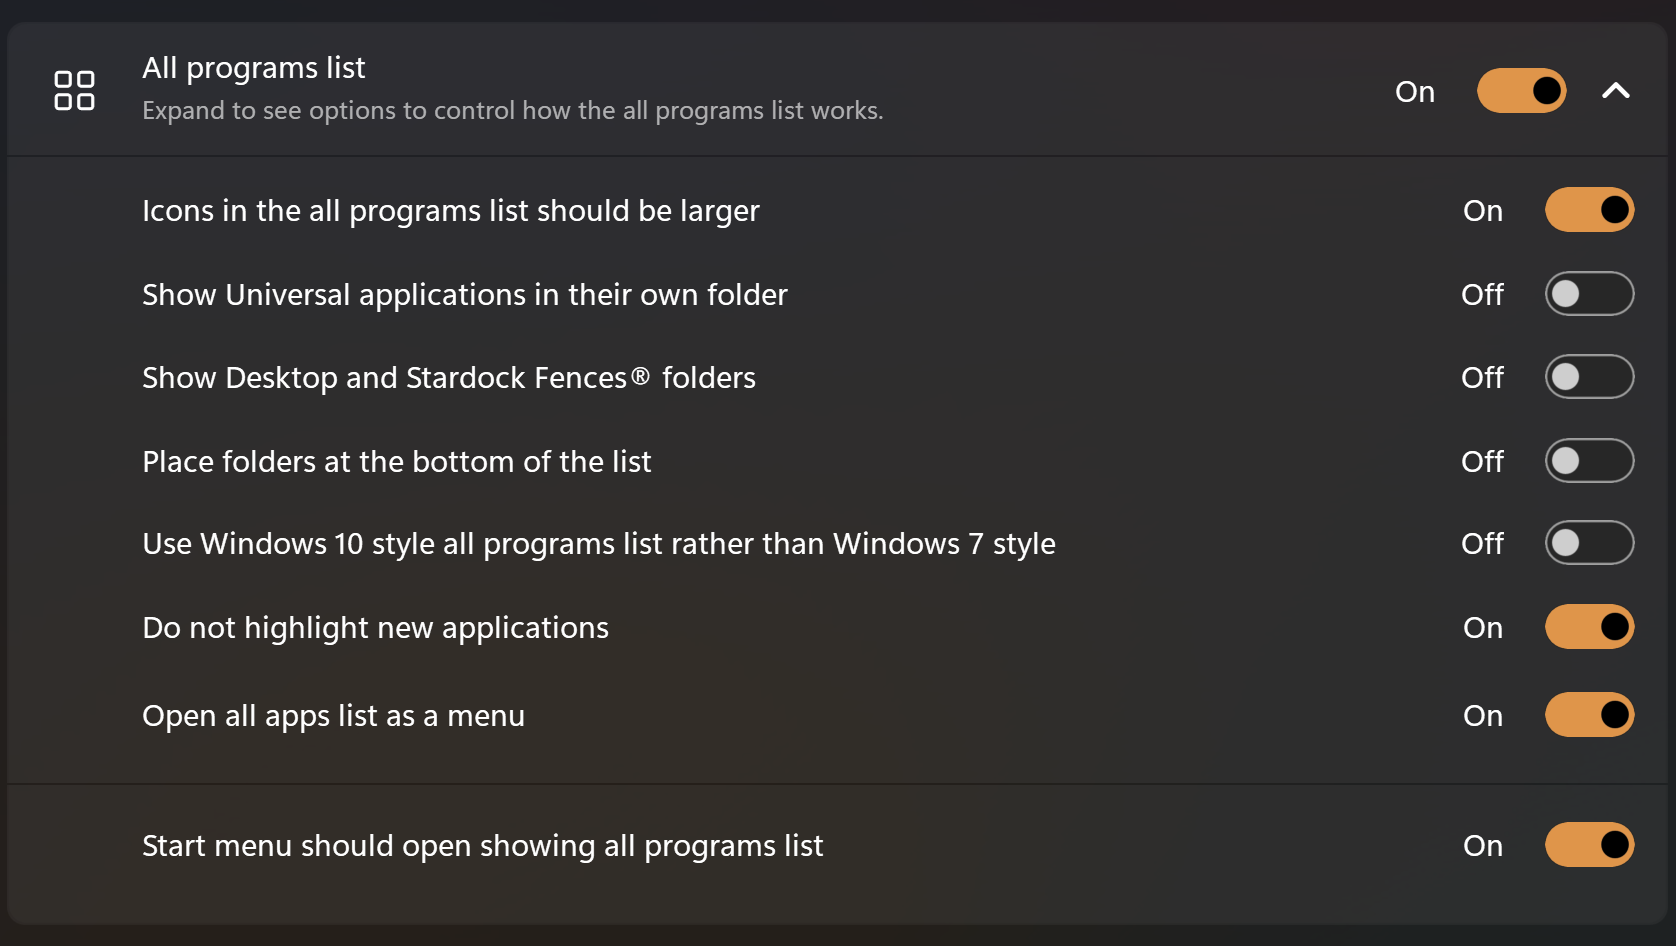
Task: Click the Place folders at bottom label
Action: 396,462
